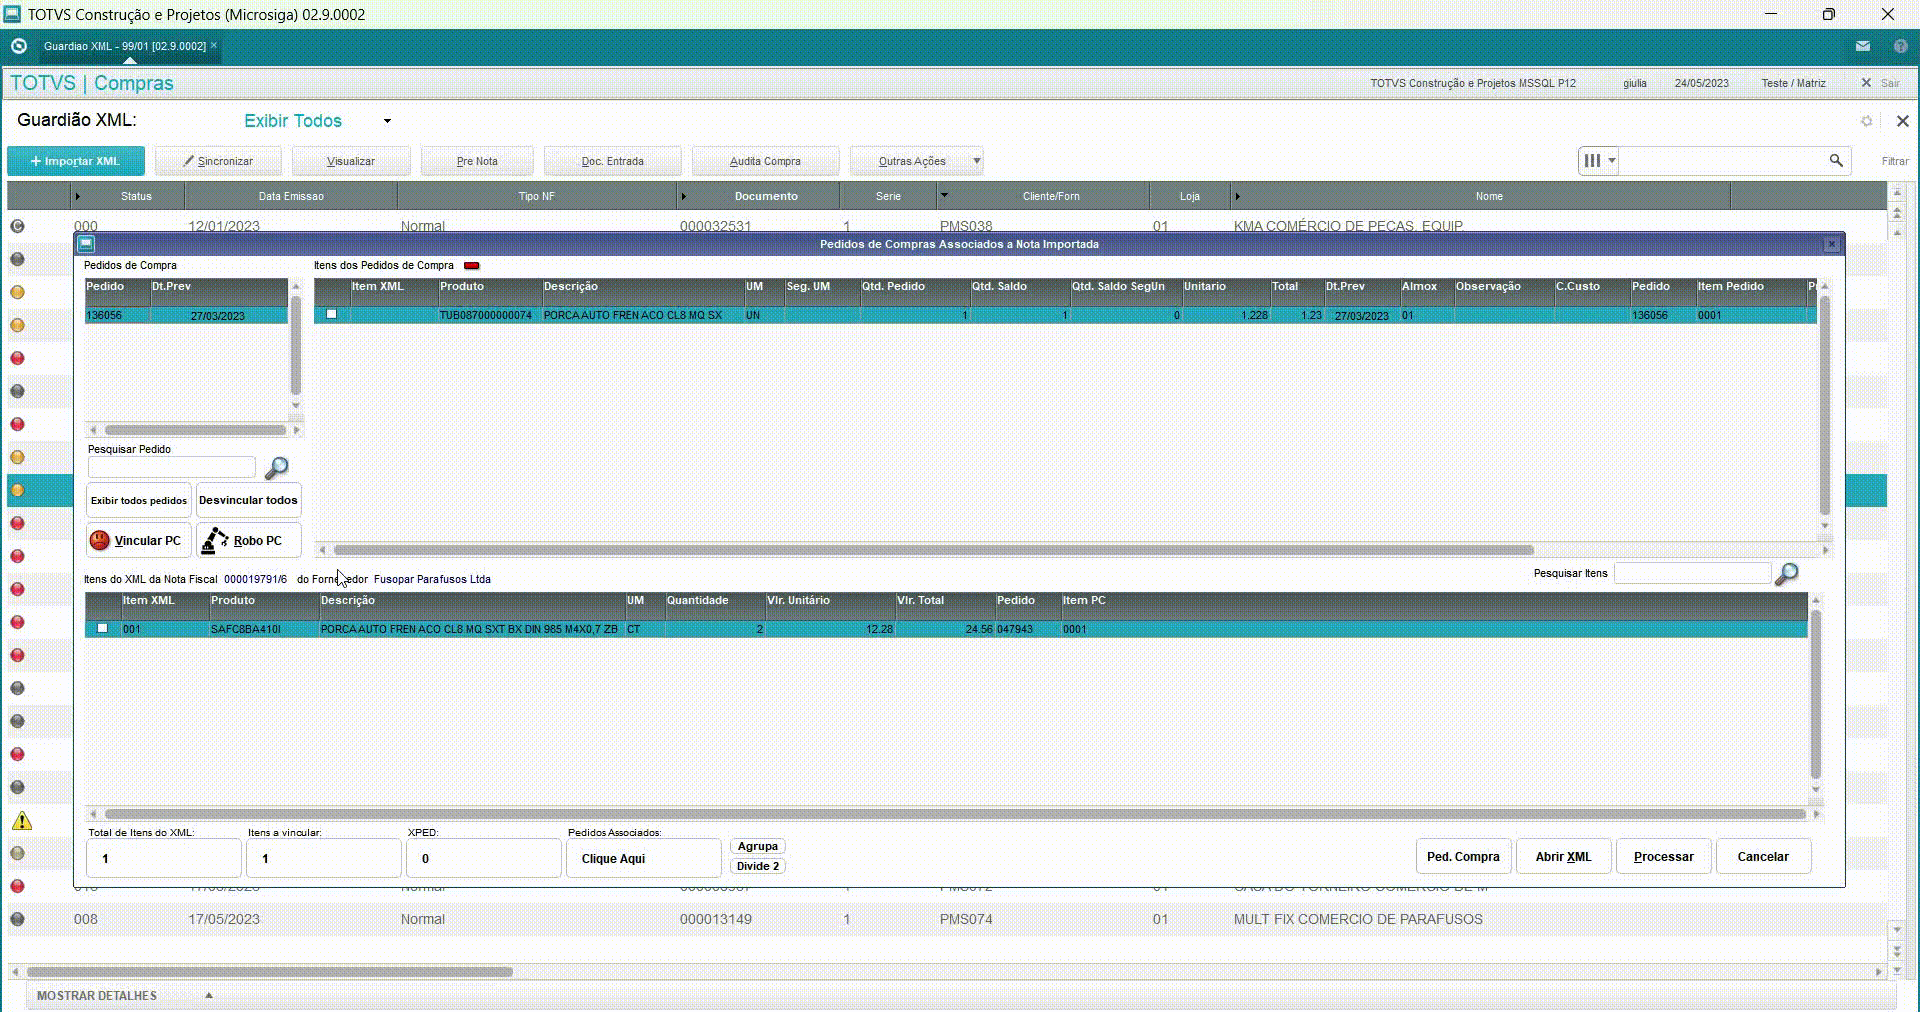Click the status icon of the first row 000
The width and height of the screenshot is (1920, 1012).
[x=17, y=226]
